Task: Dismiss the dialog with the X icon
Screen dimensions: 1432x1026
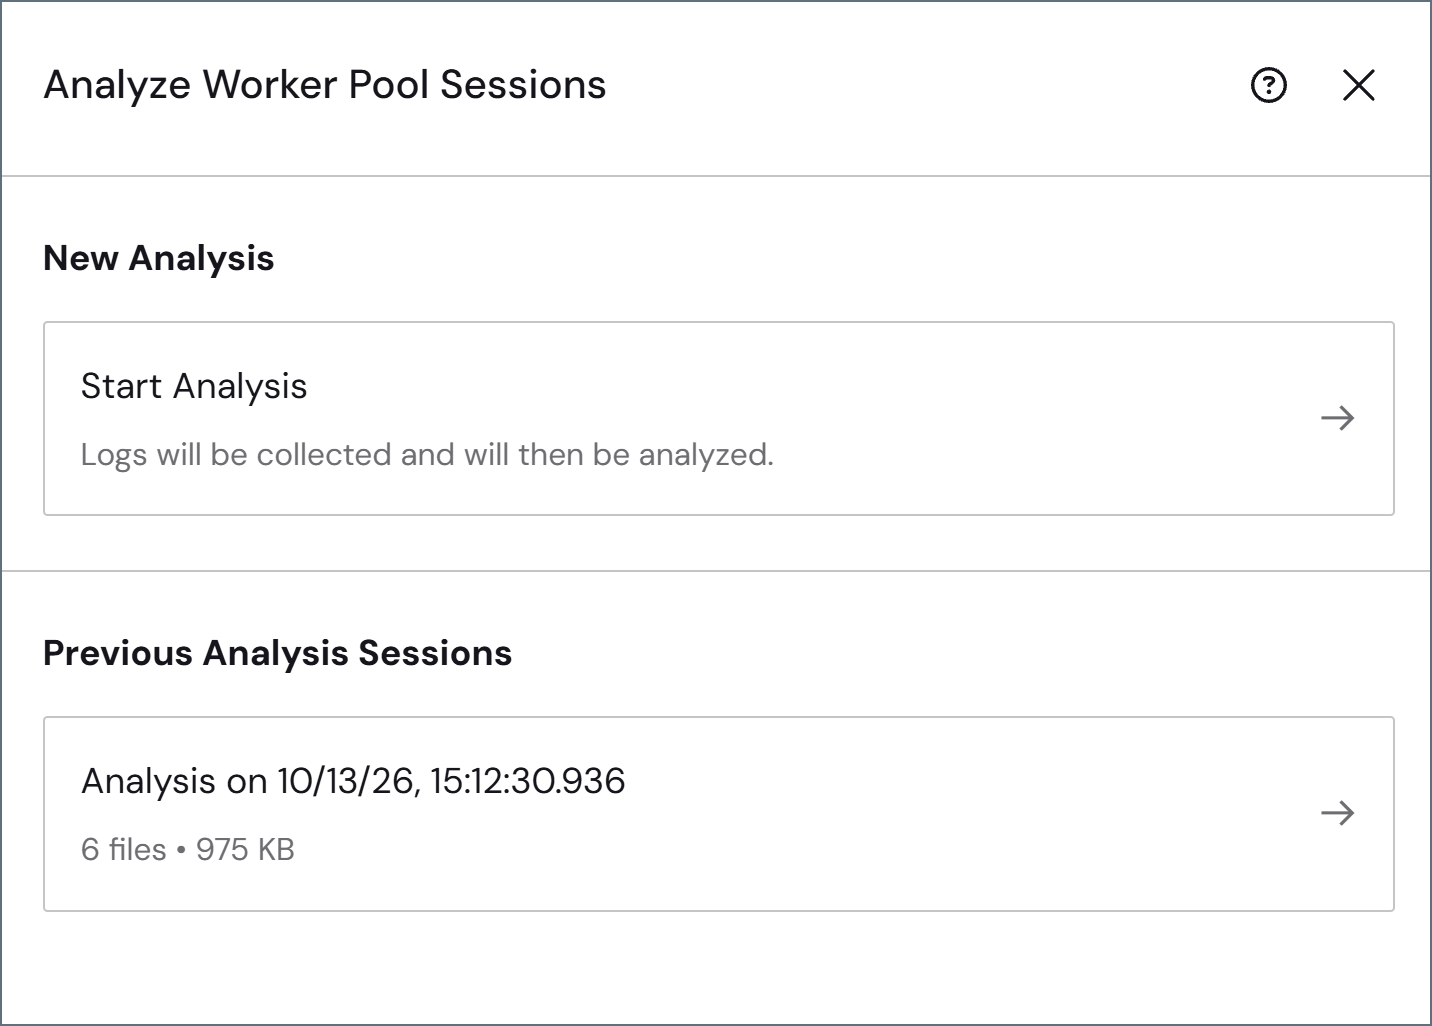Action: (x=1358, y=85)
